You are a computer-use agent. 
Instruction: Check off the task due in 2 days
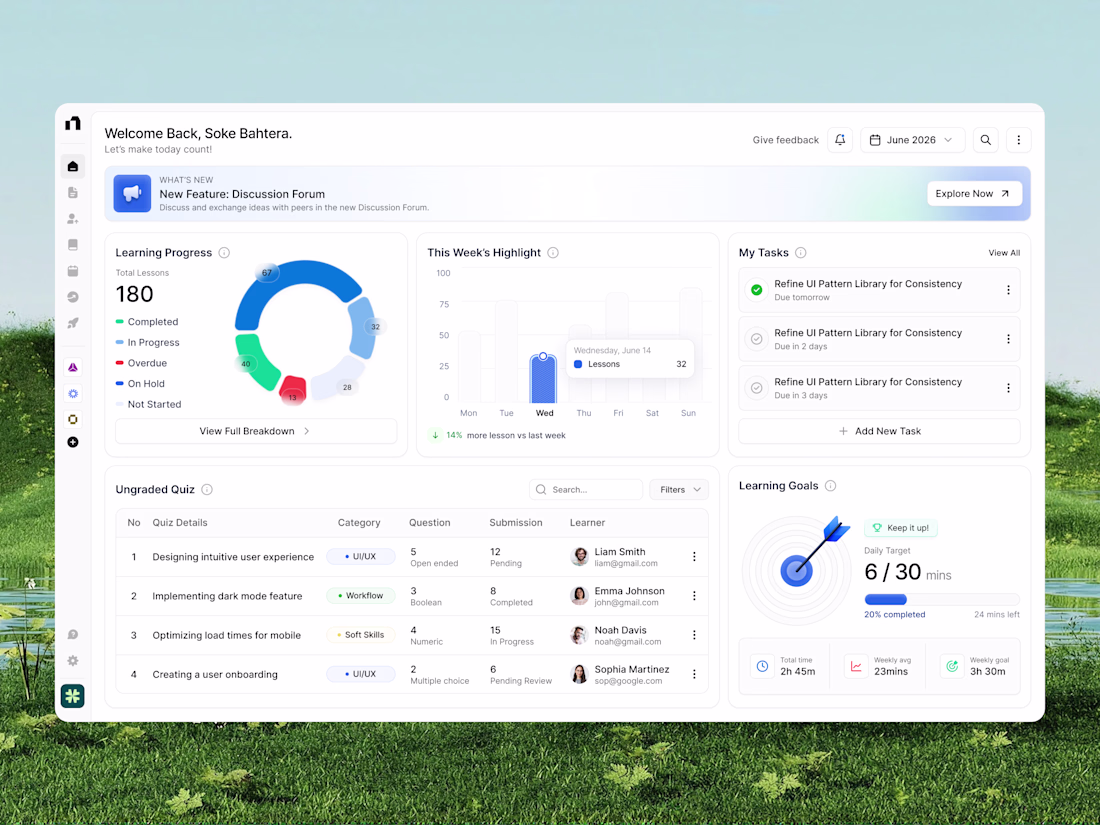tap(756, 339)
